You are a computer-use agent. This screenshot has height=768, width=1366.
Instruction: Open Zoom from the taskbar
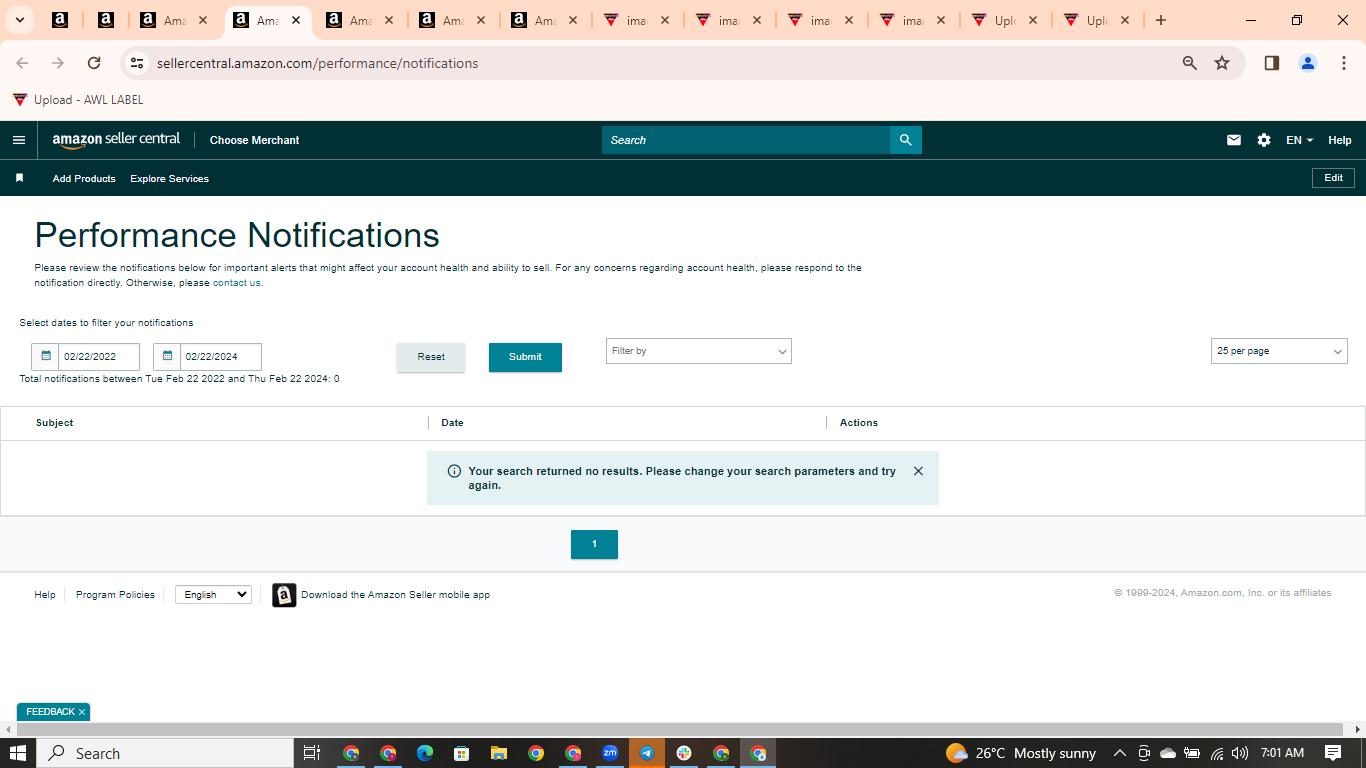[x=610, y=753]
